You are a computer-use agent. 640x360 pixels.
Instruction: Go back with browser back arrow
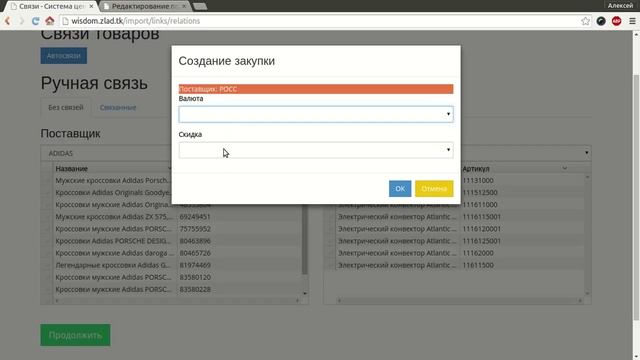click(7, 21)
